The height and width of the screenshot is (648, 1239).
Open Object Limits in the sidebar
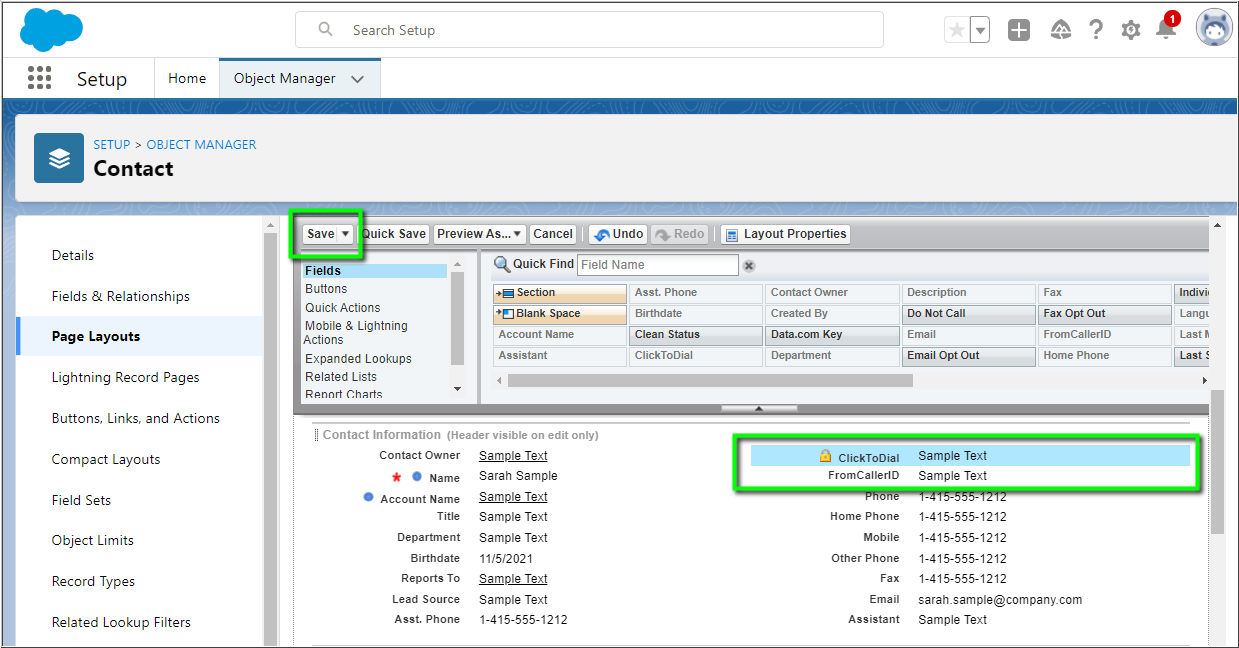point(92,540)
